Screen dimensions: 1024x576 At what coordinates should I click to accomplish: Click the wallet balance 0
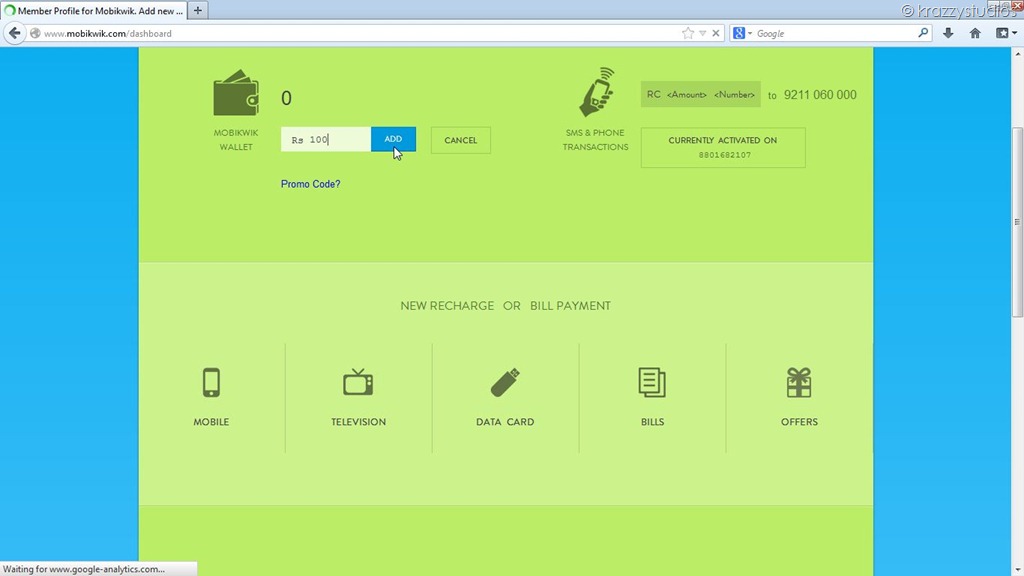[x=286, y=98]
